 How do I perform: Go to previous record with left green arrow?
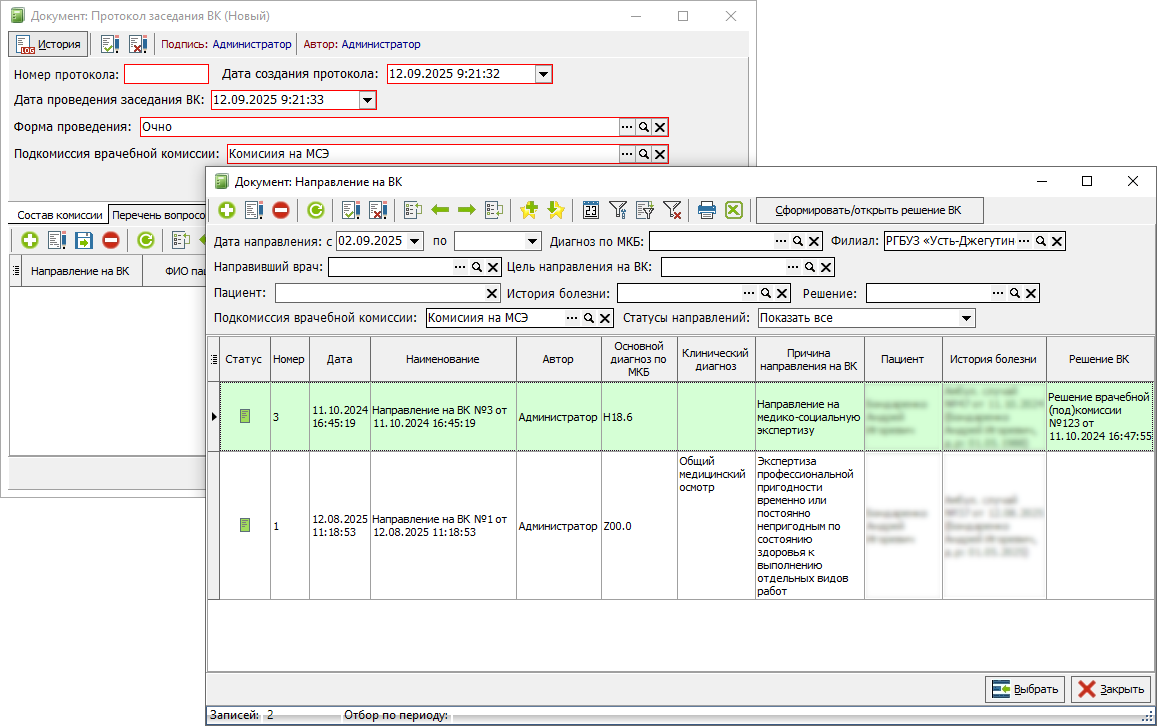[441, 210]
